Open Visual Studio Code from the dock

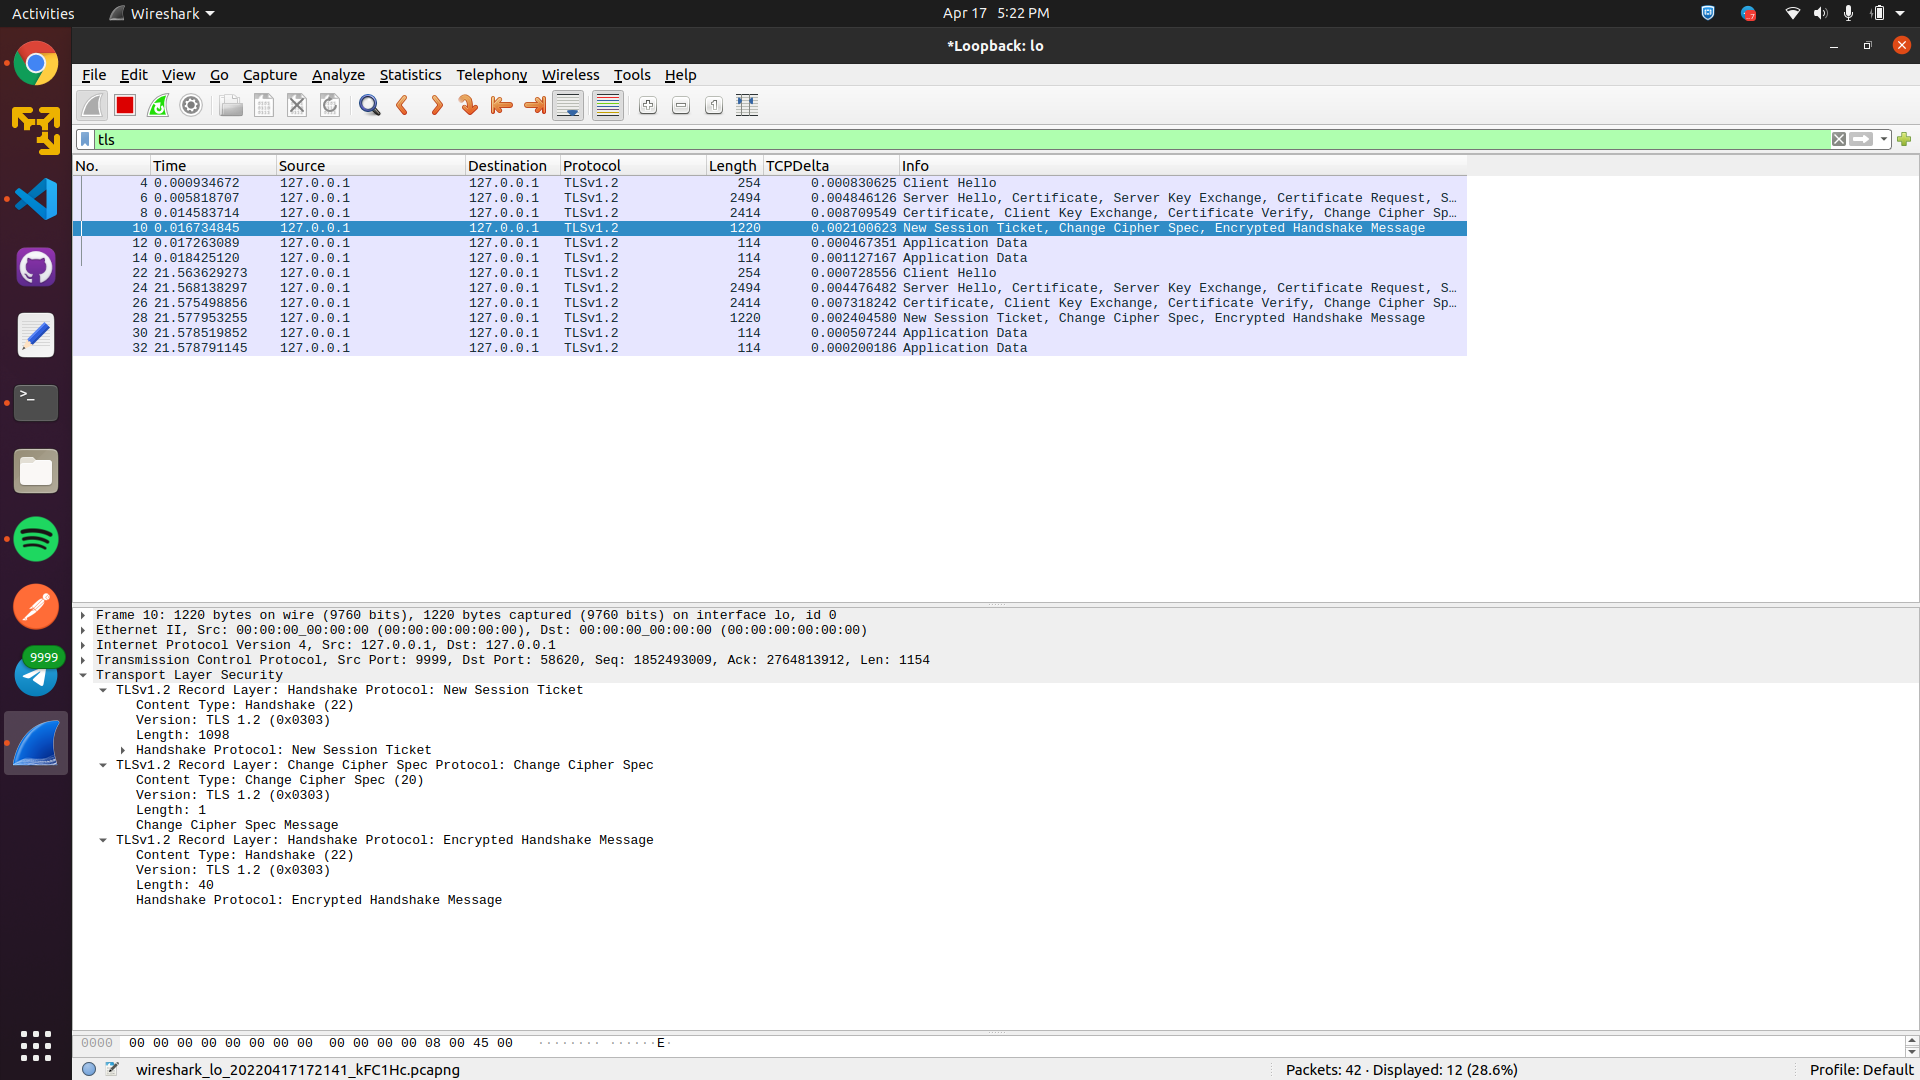point(36,199)
